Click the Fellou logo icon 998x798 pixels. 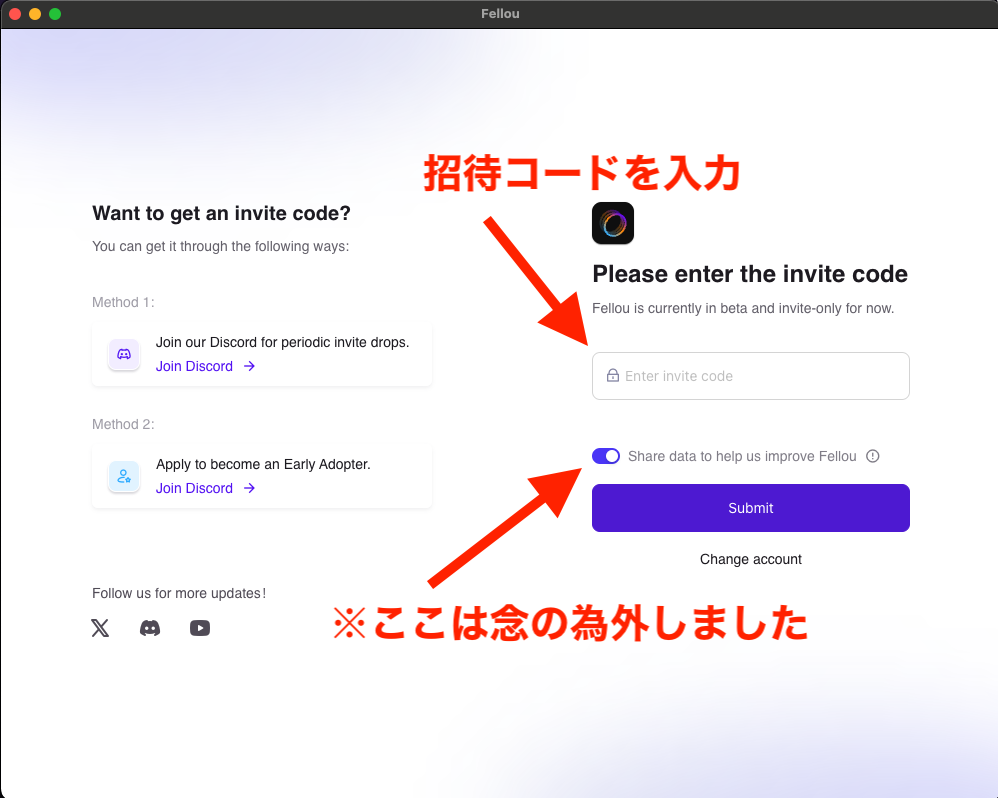(x=613, y=223)
